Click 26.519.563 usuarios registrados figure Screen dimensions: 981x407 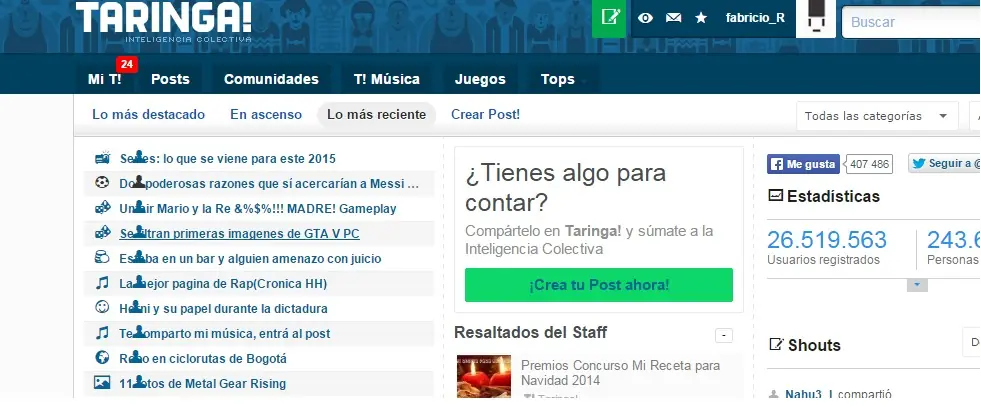pyautogui.click(x=827, y=240)
